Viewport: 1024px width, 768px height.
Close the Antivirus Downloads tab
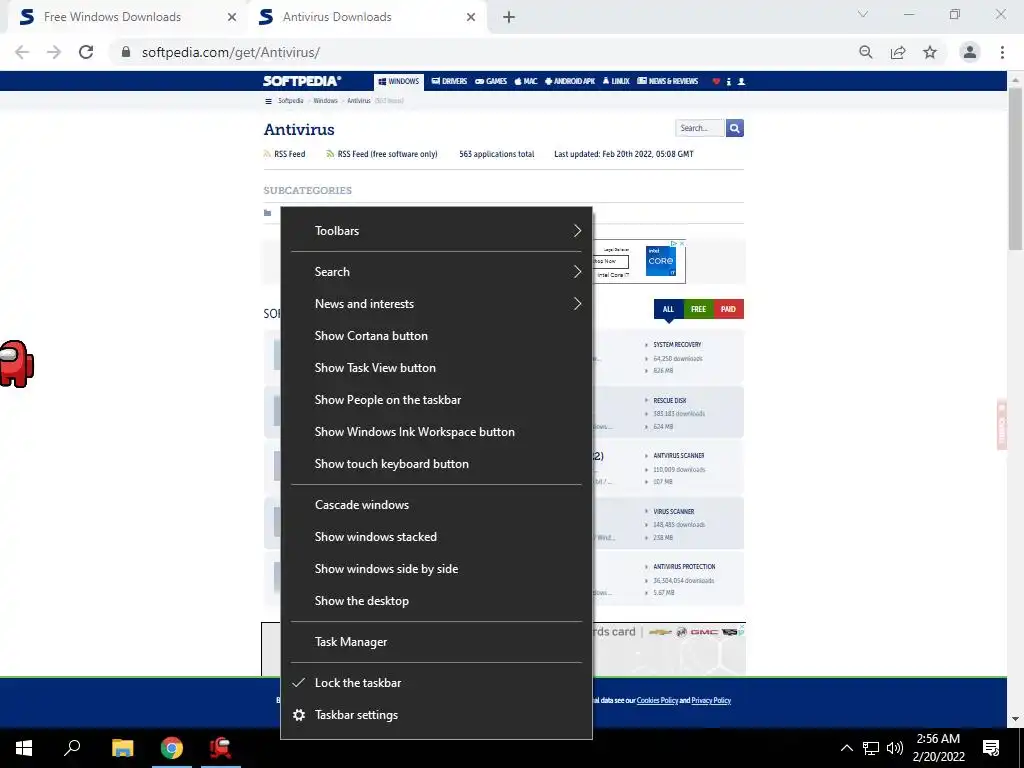click(x=471, y=17)
